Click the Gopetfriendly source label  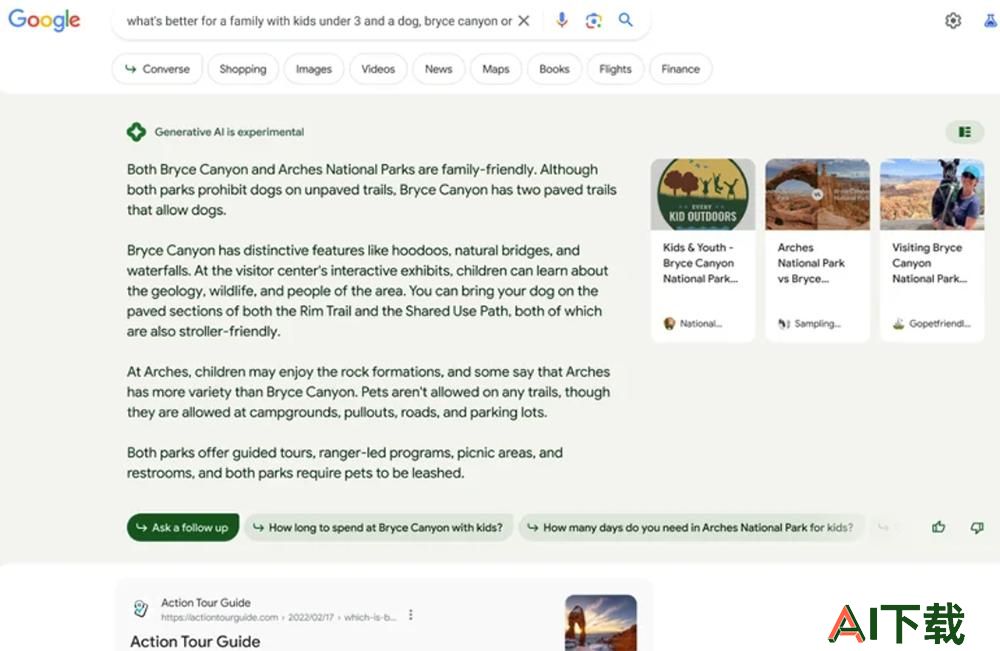tap(939, 324)
